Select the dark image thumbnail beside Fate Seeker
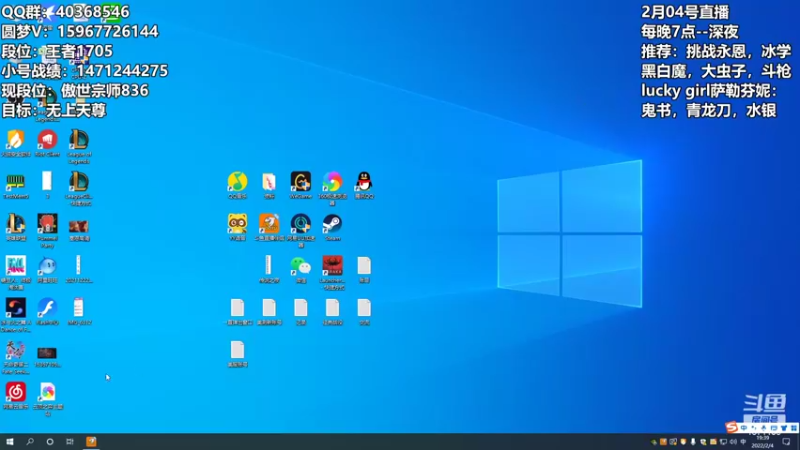Viewport: 800px width, 450px height. pos(47,353)
